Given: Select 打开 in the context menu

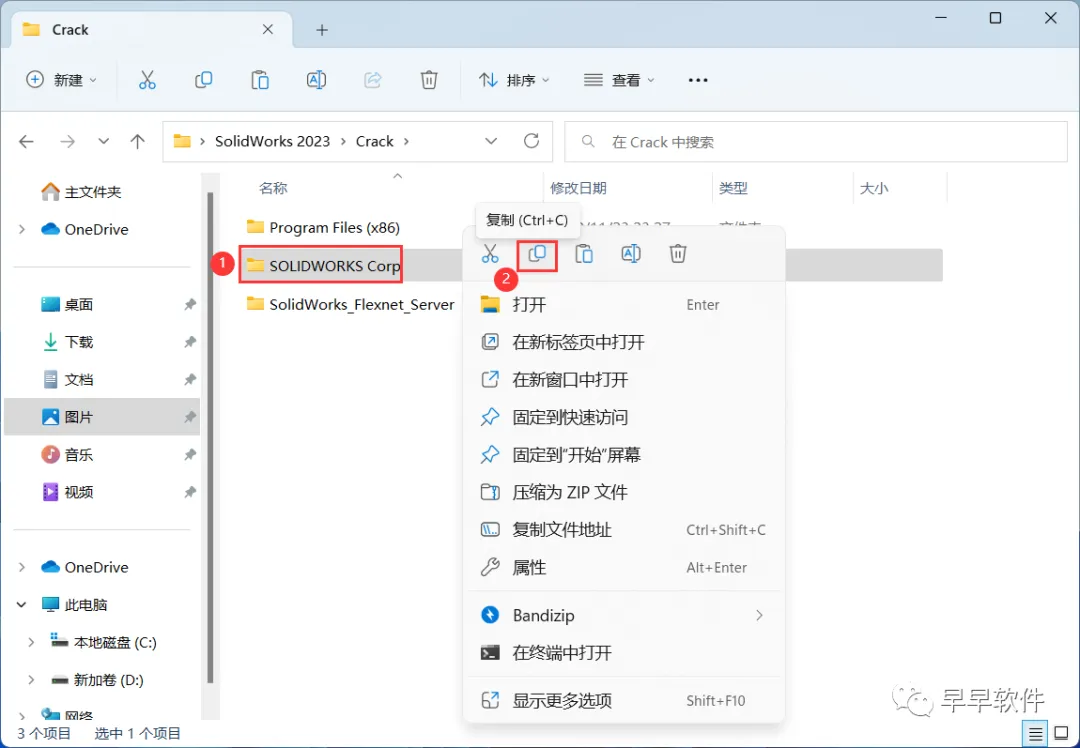Looking at the screenshot, I should [x=625, y=304].
